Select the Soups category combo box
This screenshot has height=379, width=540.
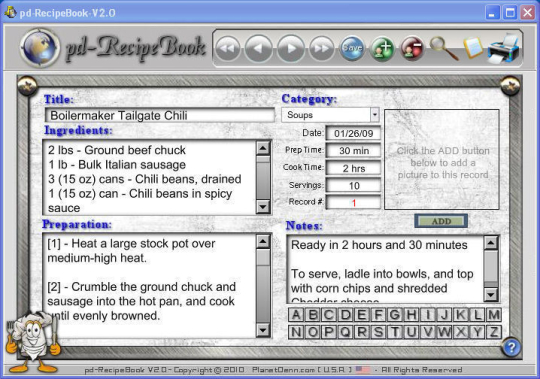point(330,115)
